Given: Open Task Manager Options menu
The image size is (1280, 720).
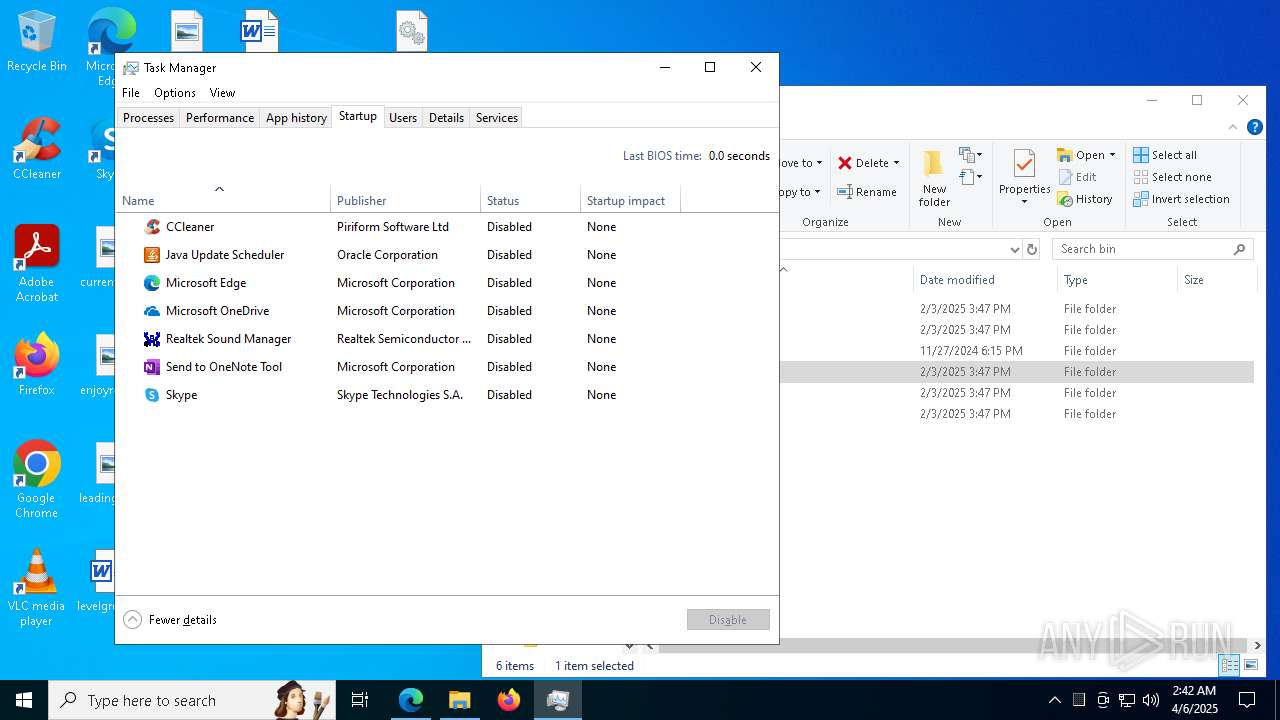Looking at the screenshot, I should point(175,93).
